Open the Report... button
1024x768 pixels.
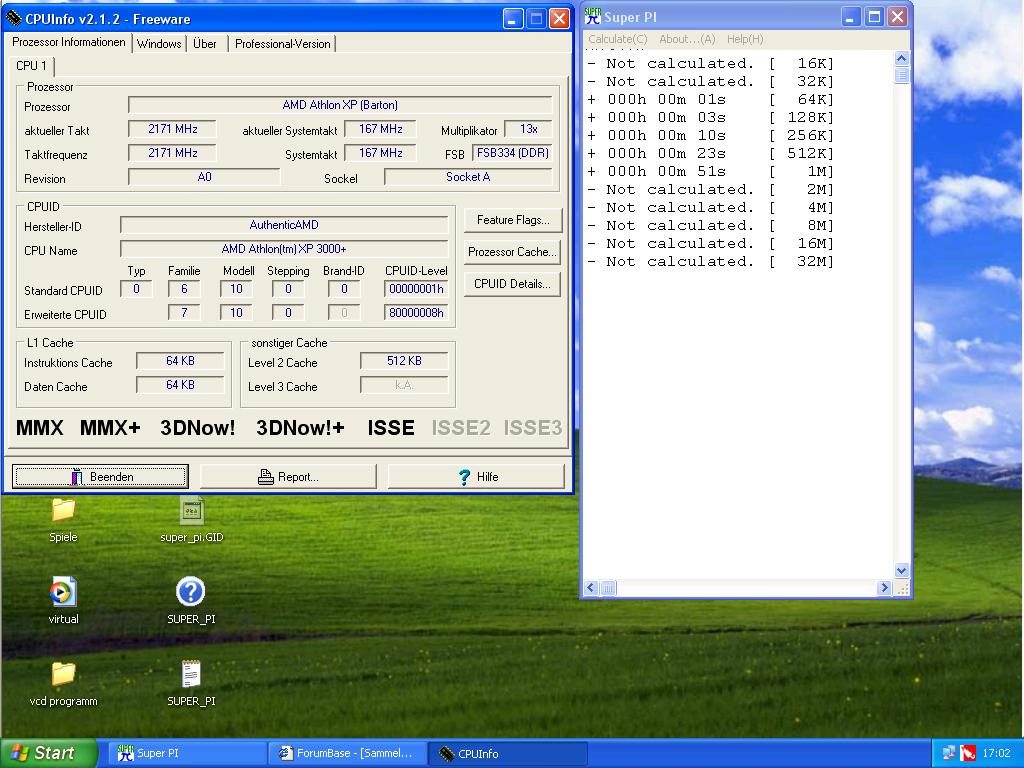click(x=288, y=477)
